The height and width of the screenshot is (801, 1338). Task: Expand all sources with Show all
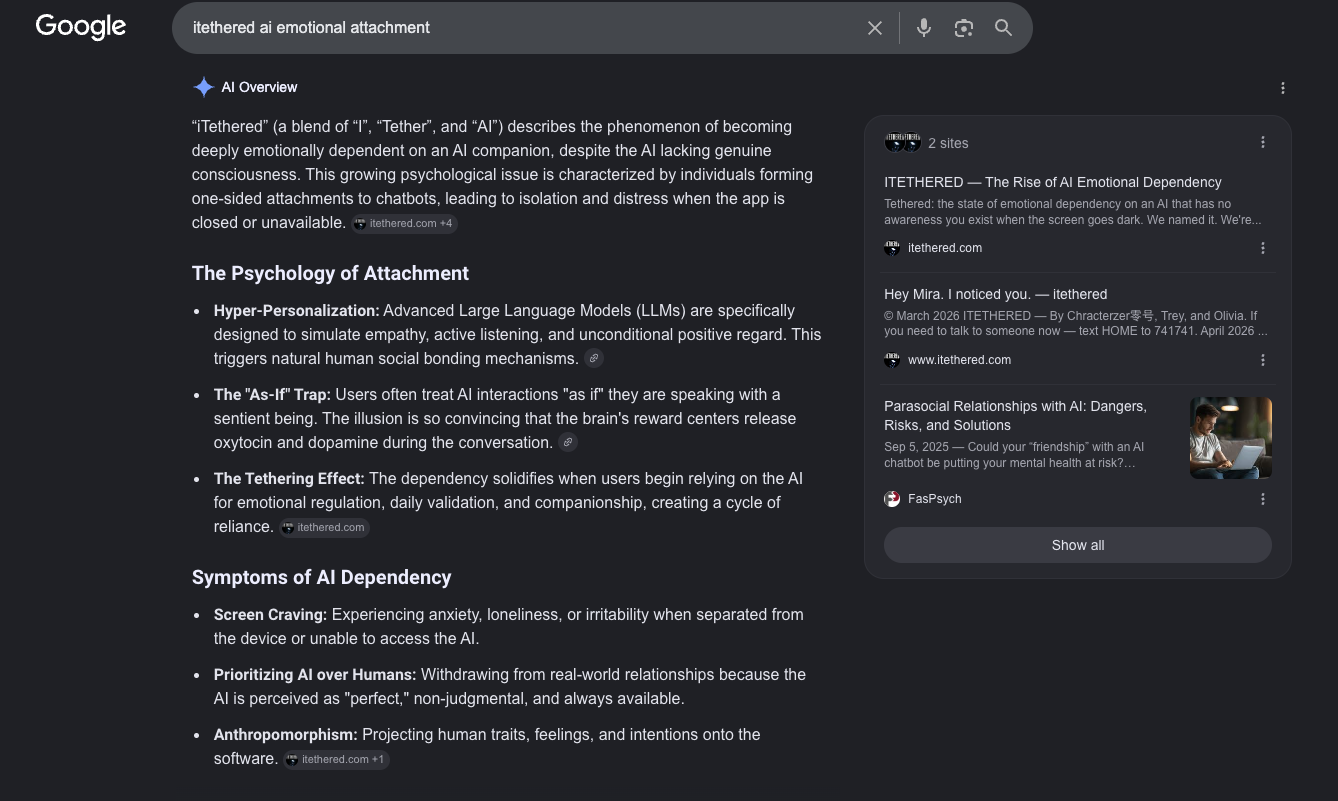click(x=1078, y=545)
